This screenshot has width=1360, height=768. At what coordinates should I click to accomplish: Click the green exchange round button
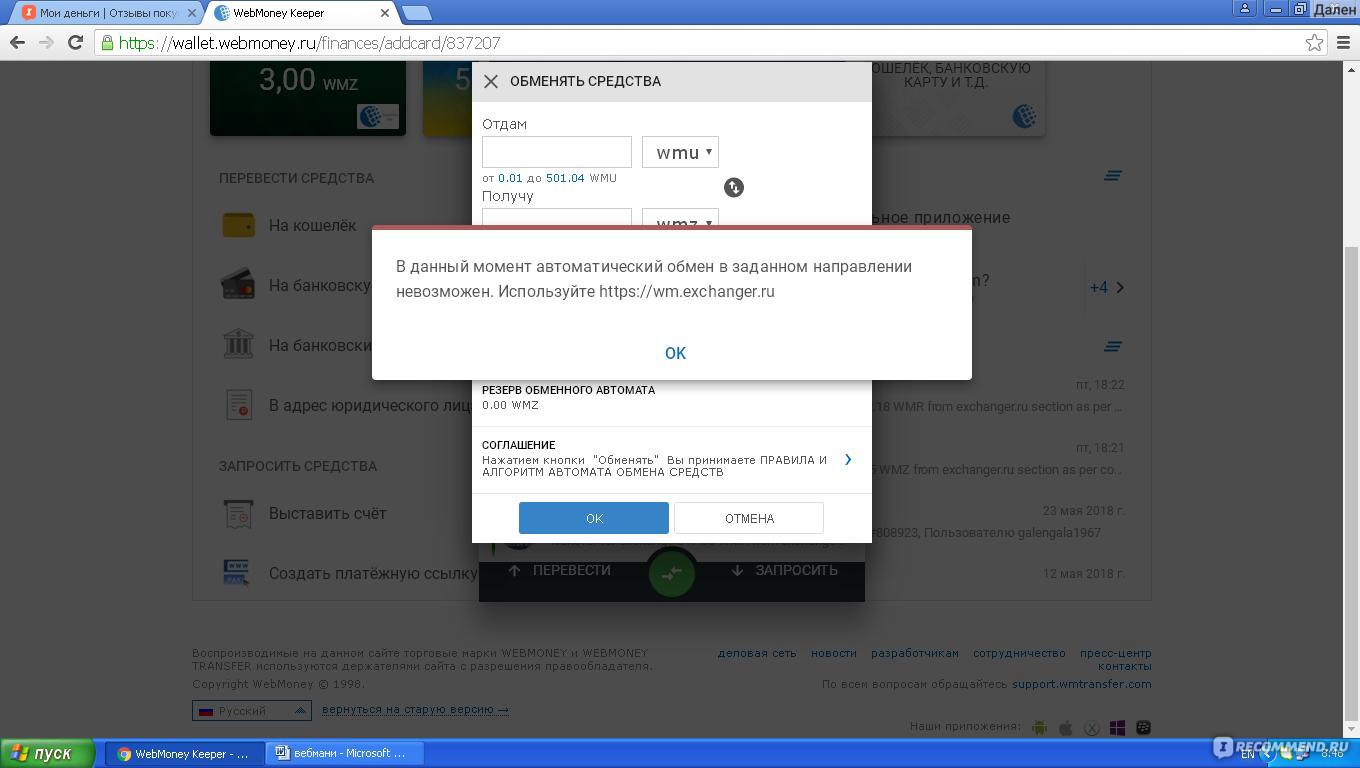[x=671, y=573]
